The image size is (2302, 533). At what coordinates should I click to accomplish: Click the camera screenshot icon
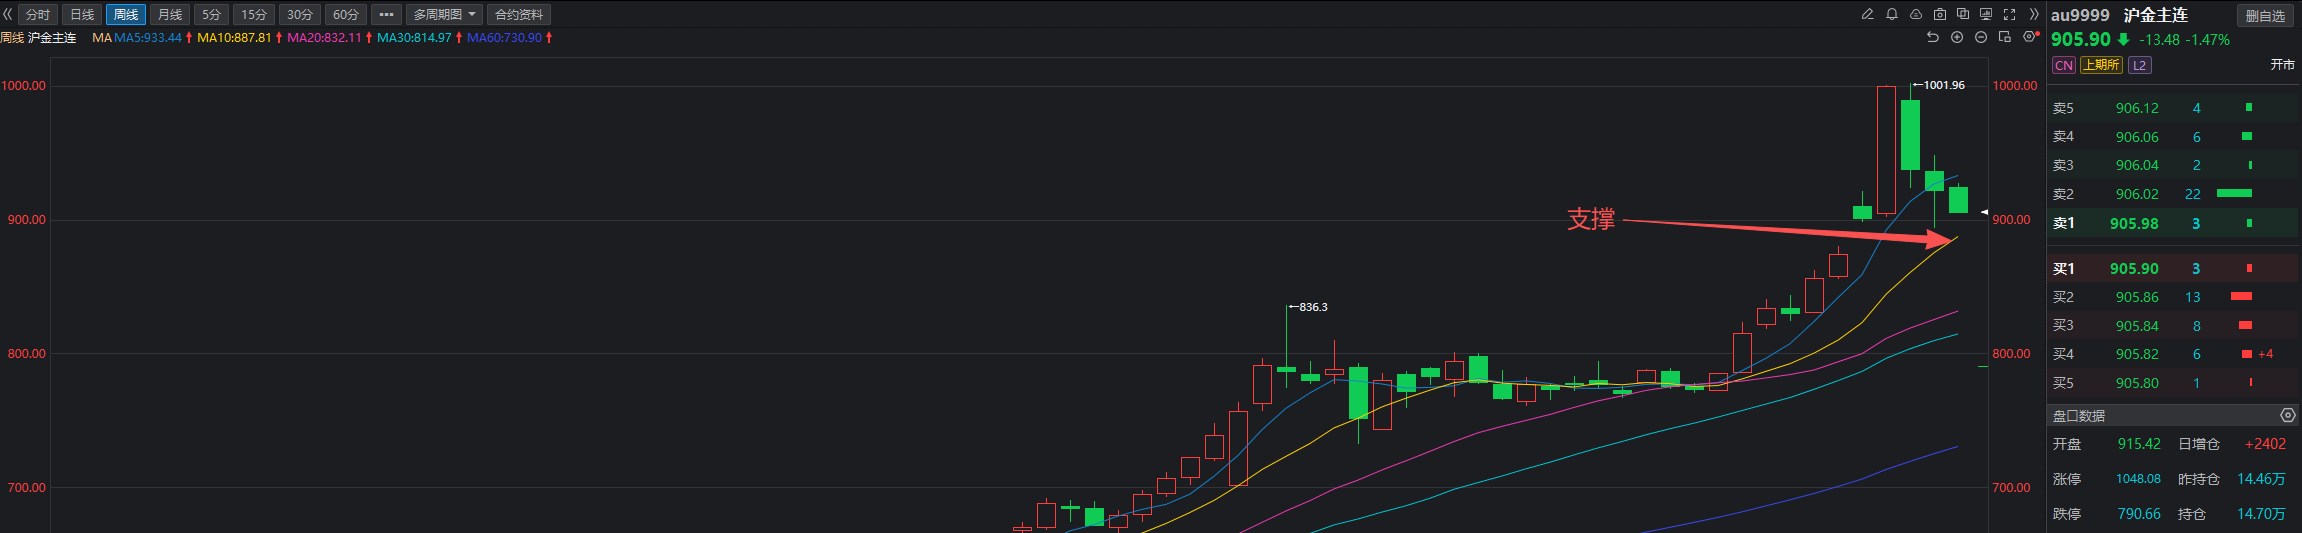pyautogui.click(x=1940, y=14)
